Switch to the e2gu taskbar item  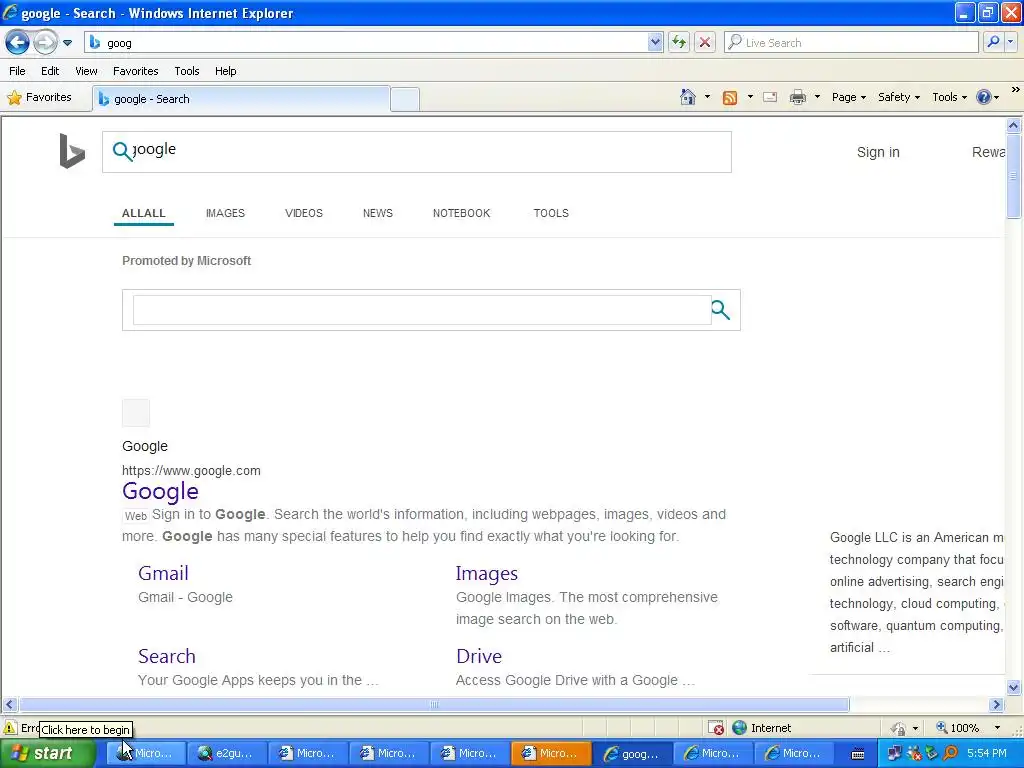point(225,754)
